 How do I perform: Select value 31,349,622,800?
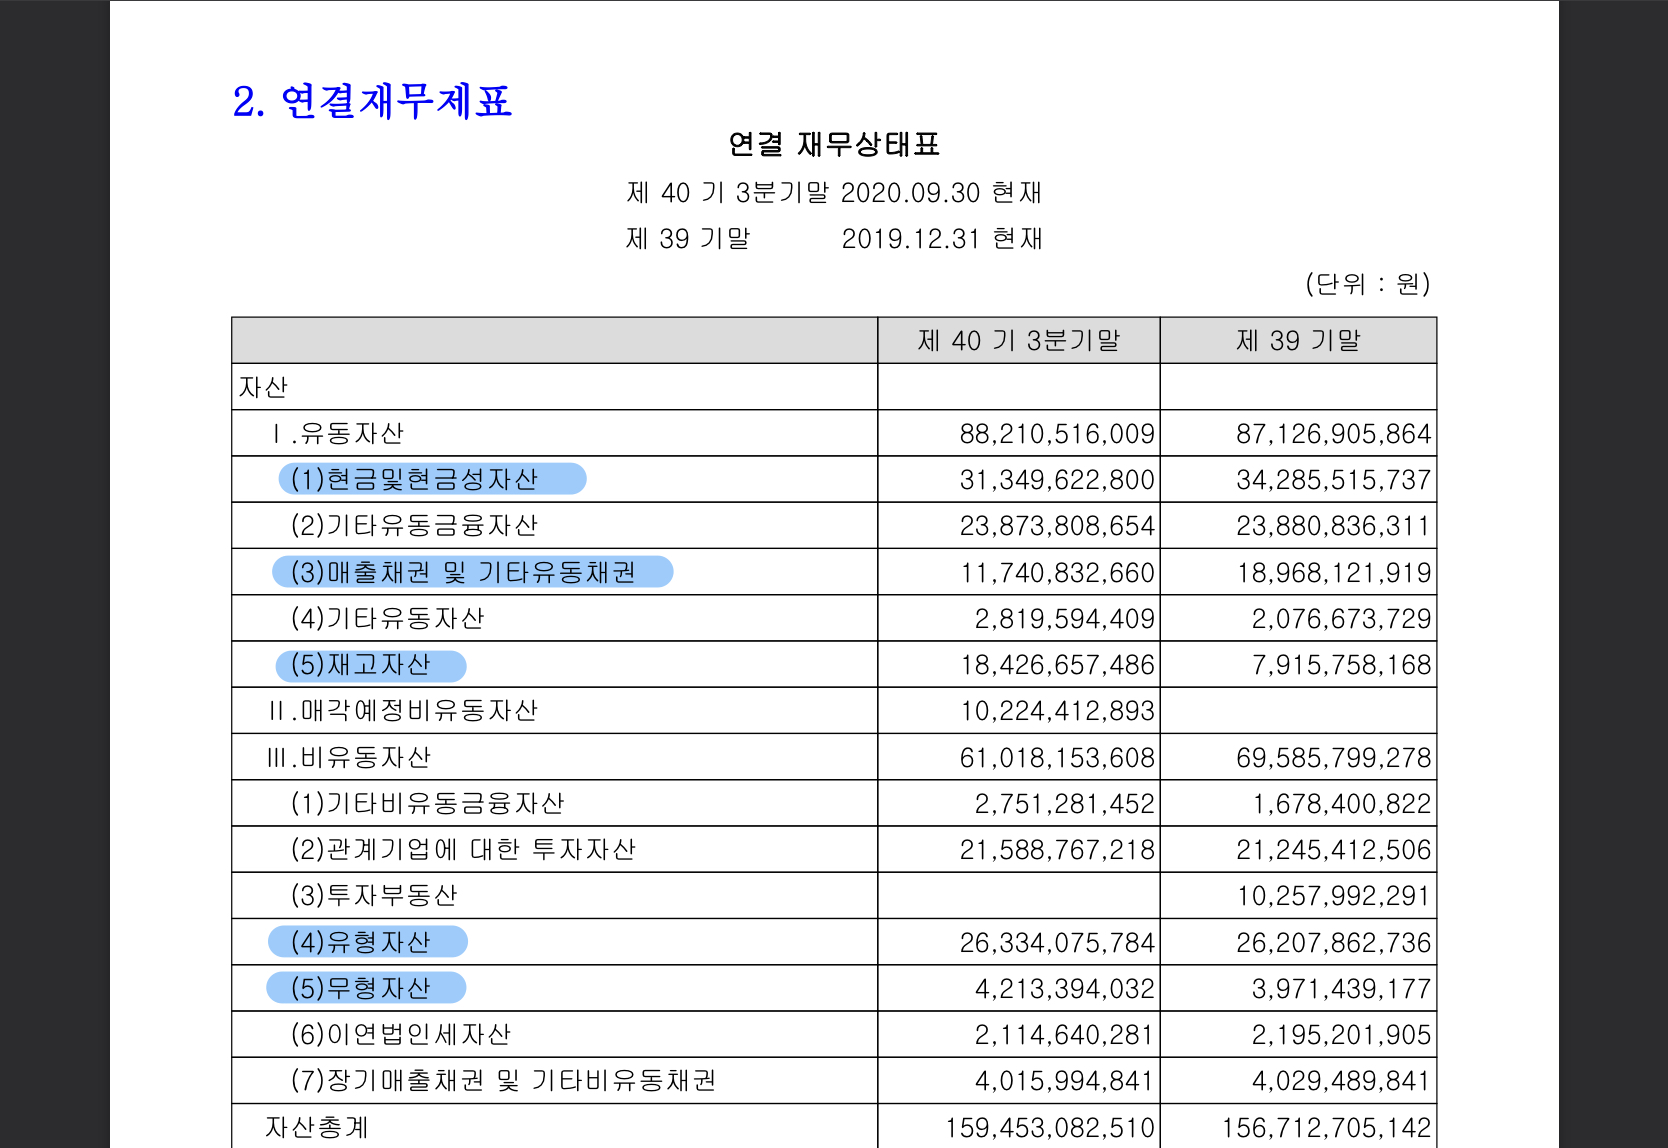(x=1057, y=480)
